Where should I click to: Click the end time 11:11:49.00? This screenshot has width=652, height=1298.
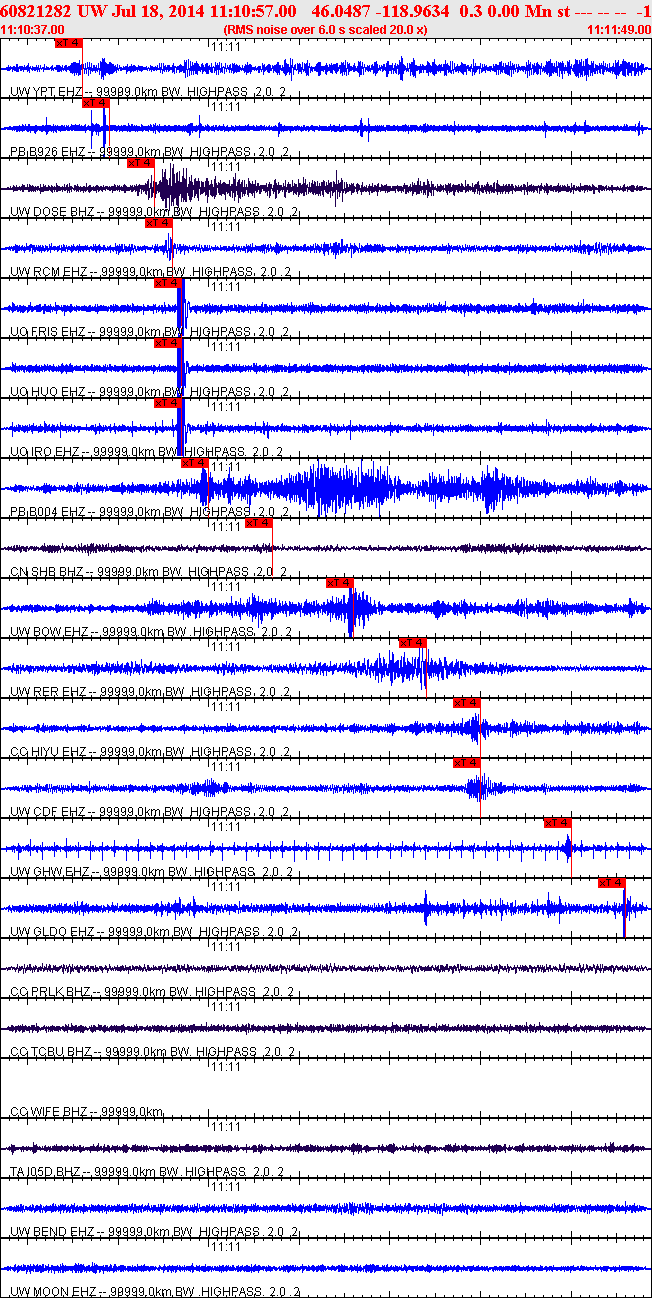click(619, 30)
